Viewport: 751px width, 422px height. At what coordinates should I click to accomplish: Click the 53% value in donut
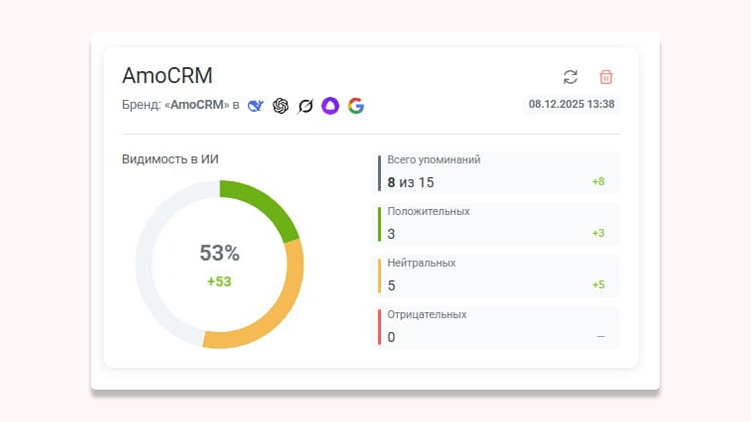coord(219,253)
